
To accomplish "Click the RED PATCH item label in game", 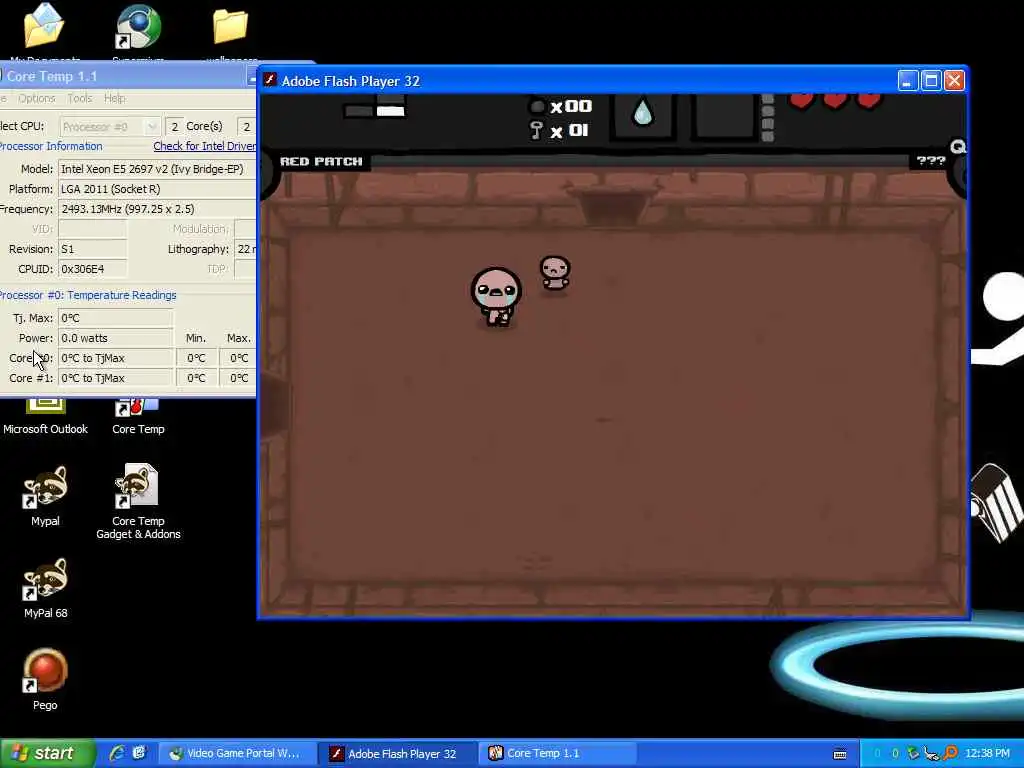I will pyautogui.click(x=321, y=161).
